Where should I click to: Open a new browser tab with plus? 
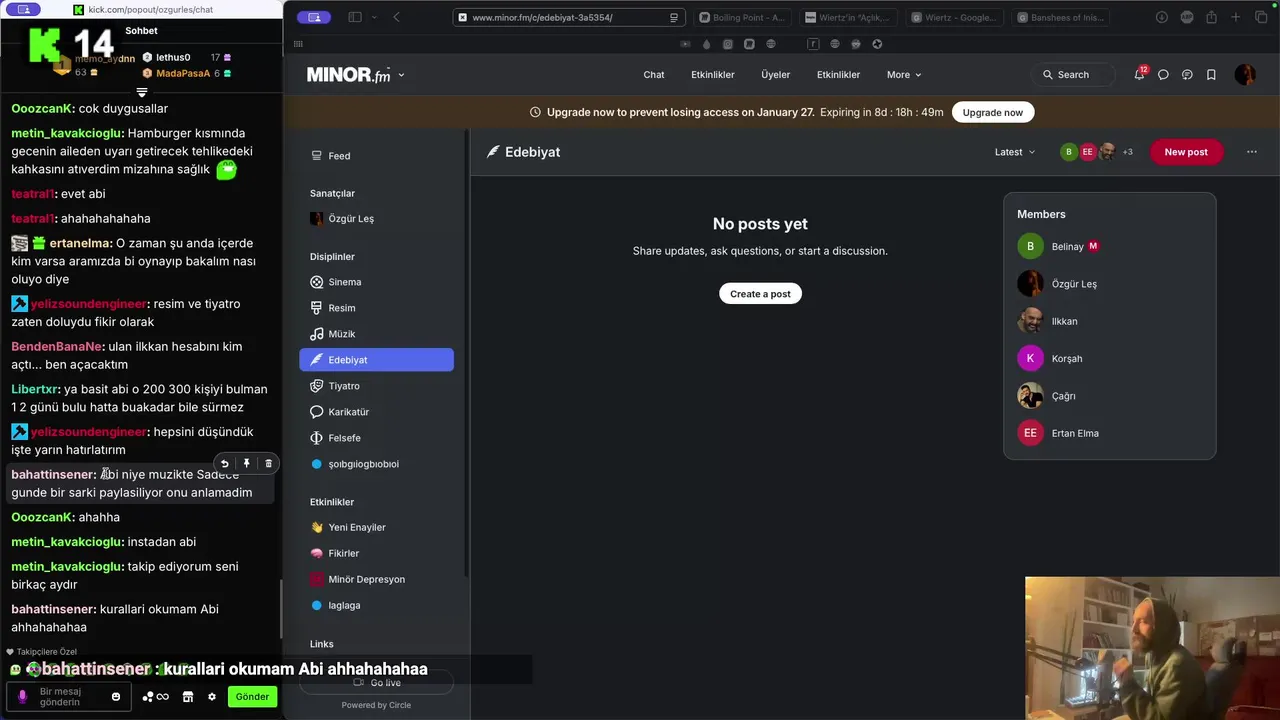pos(1236,17)
